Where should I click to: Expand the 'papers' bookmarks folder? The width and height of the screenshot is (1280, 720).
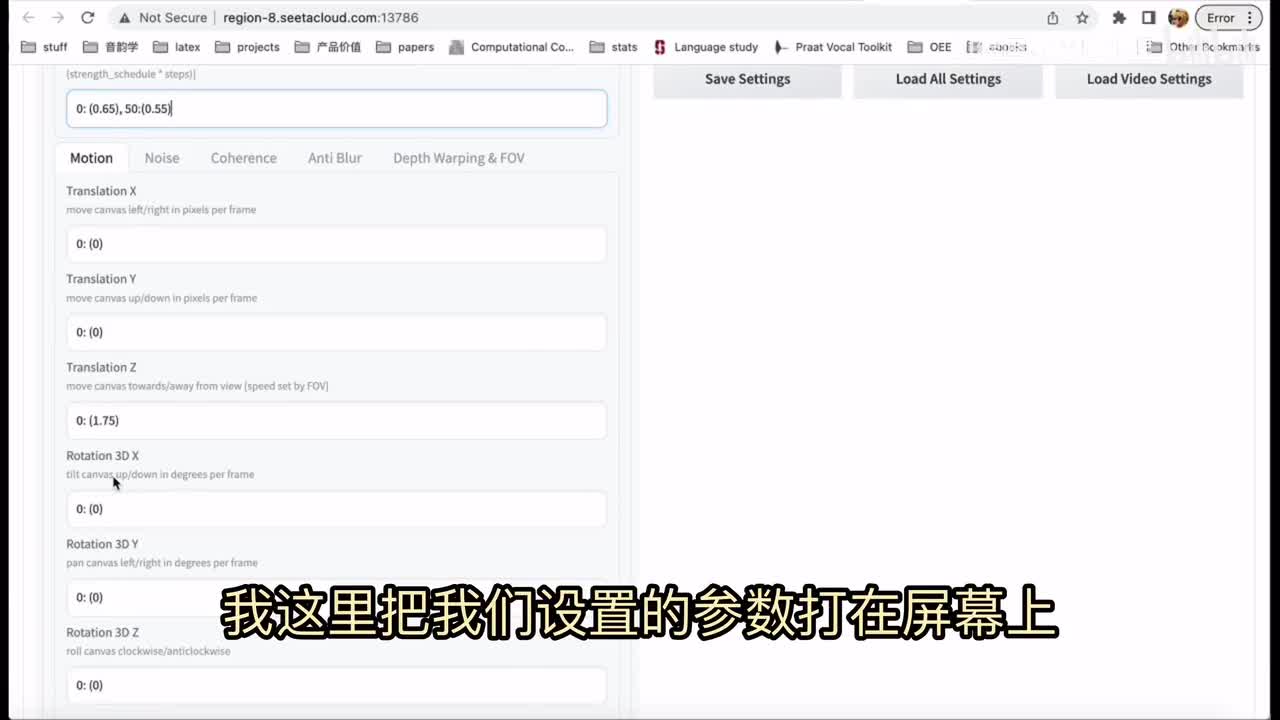pyautogui.click(x=405, y=47)
